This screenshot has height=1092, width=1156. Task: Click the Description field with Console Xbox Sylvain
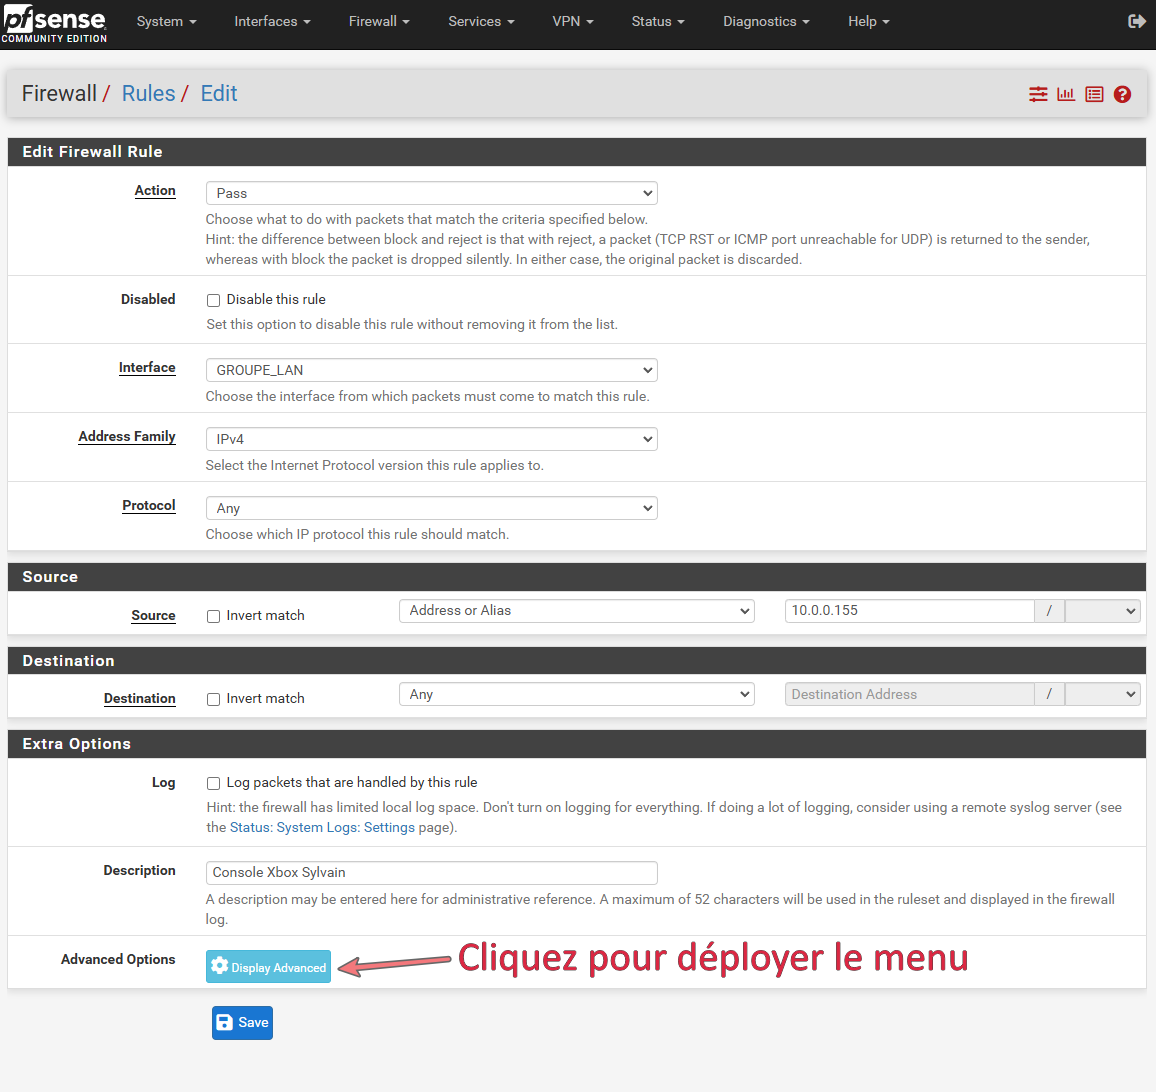coord(431,873)
